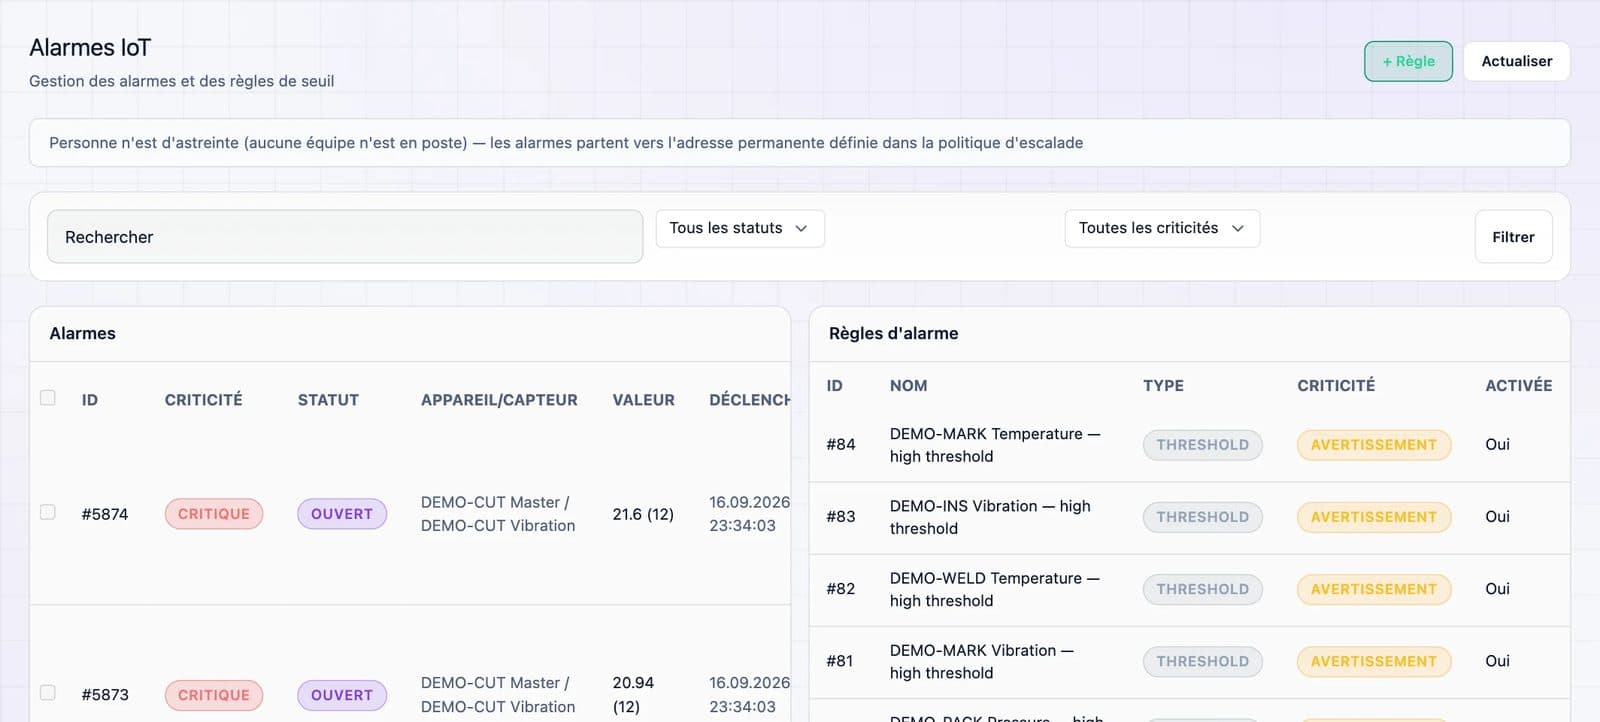The height and width of the screenshot is (722, 1600).
Task: Click the TYPE header in rules table
Action: (1164, 386)
